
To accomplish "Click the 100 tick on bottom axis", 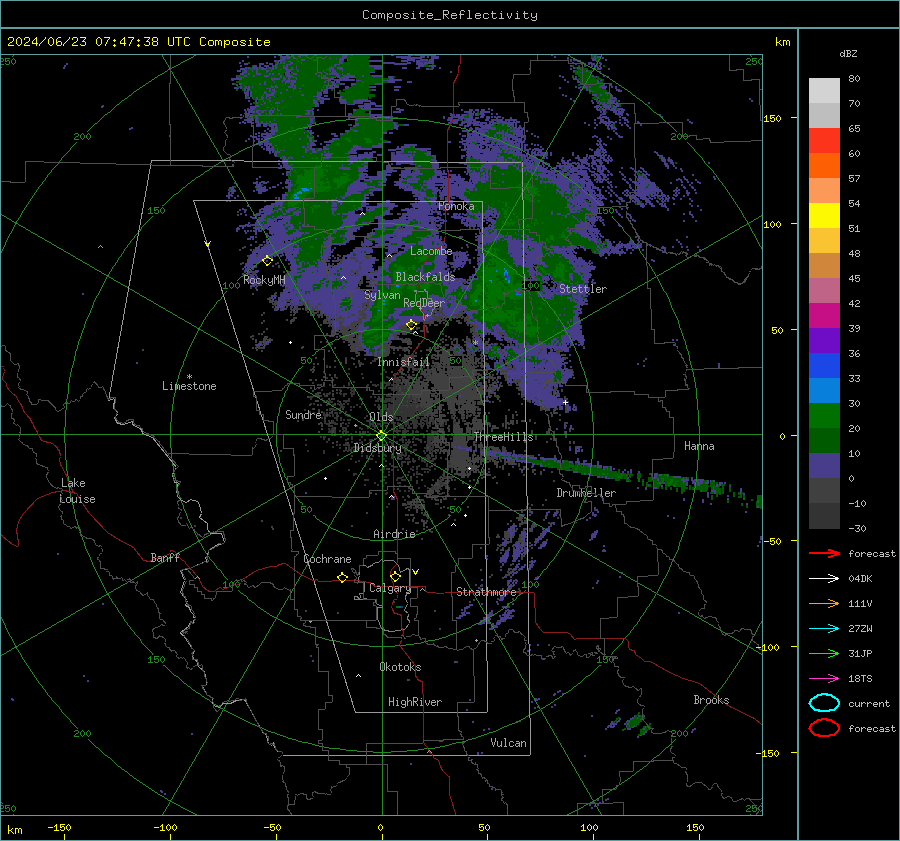I will pyautogui.click(x=589, y=827).
